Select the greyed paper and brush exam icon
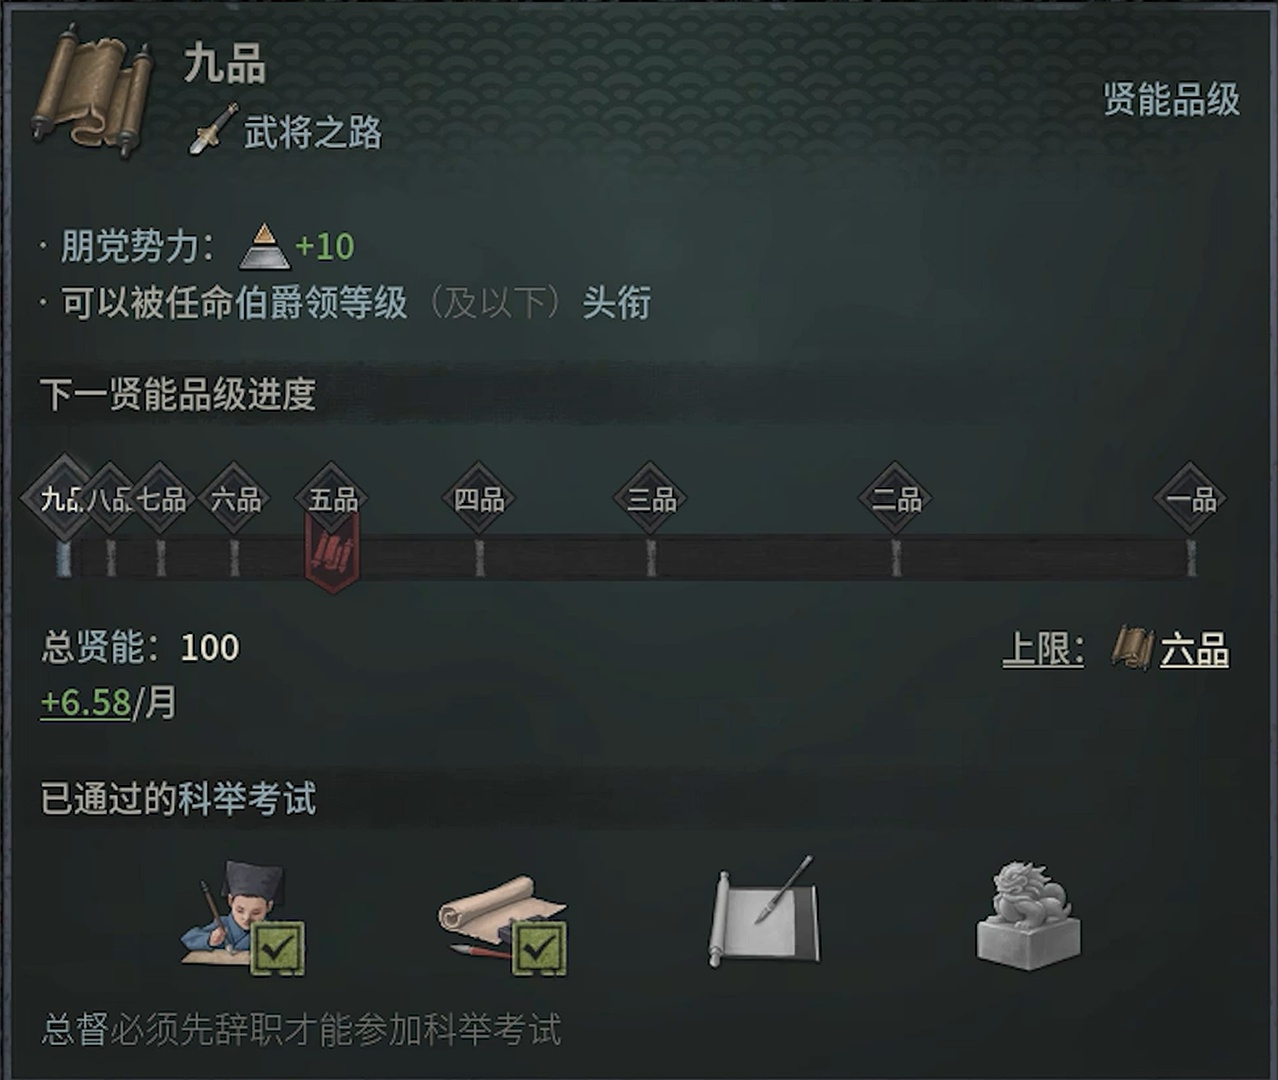The image size is (1278, 1080). (764, 912)
